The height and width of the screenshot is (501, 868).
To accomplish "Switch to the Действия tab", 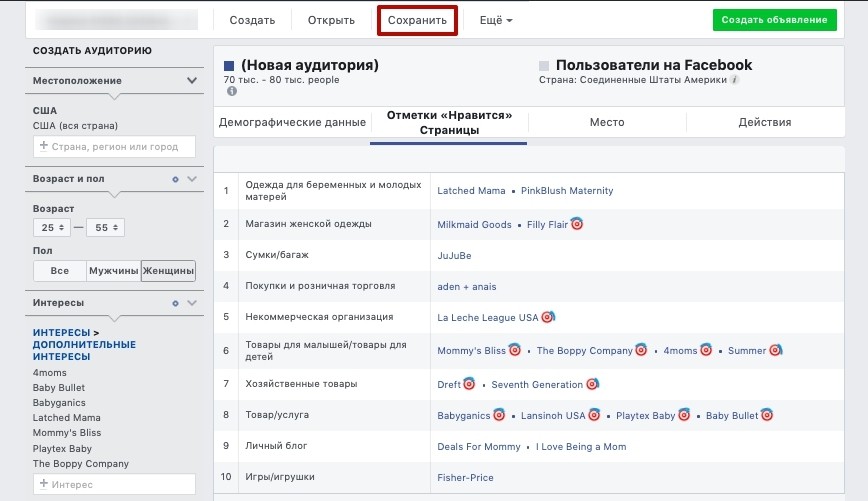I will click(x=765, y=122).
